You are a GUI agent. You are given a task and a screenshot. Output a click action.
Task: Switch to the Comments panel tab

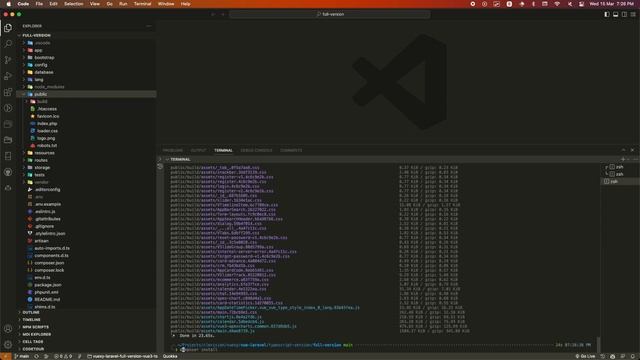(x=291, y=150)
